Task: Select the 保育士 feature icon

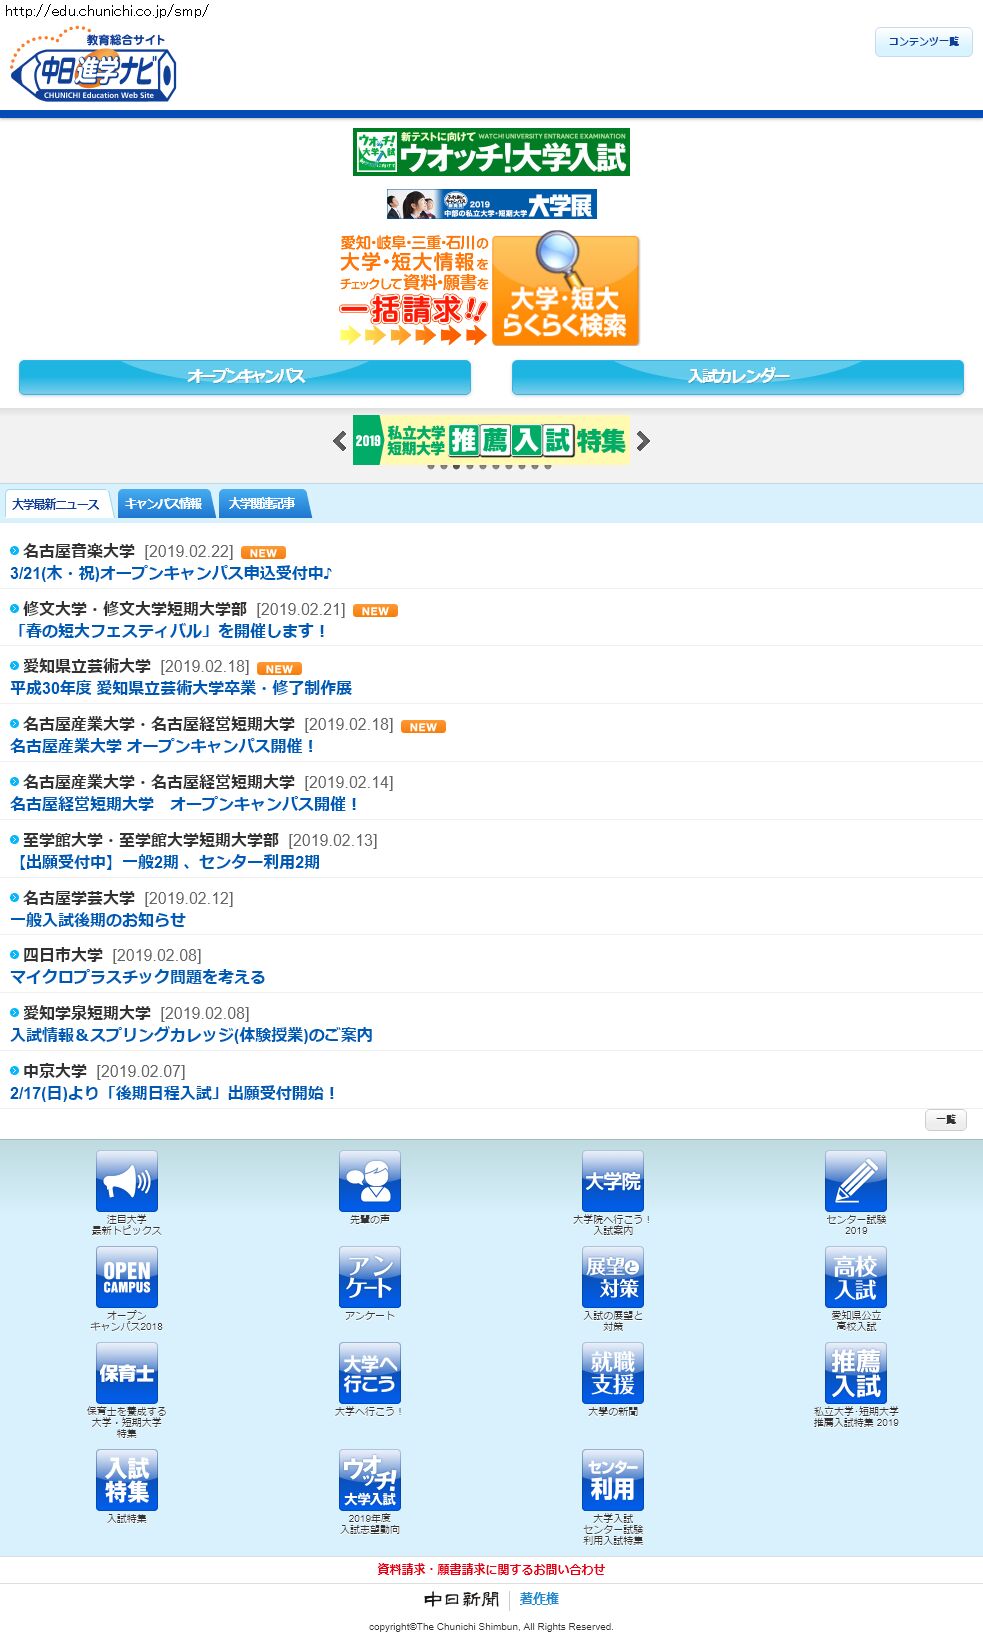Action: click(127, 1373)
